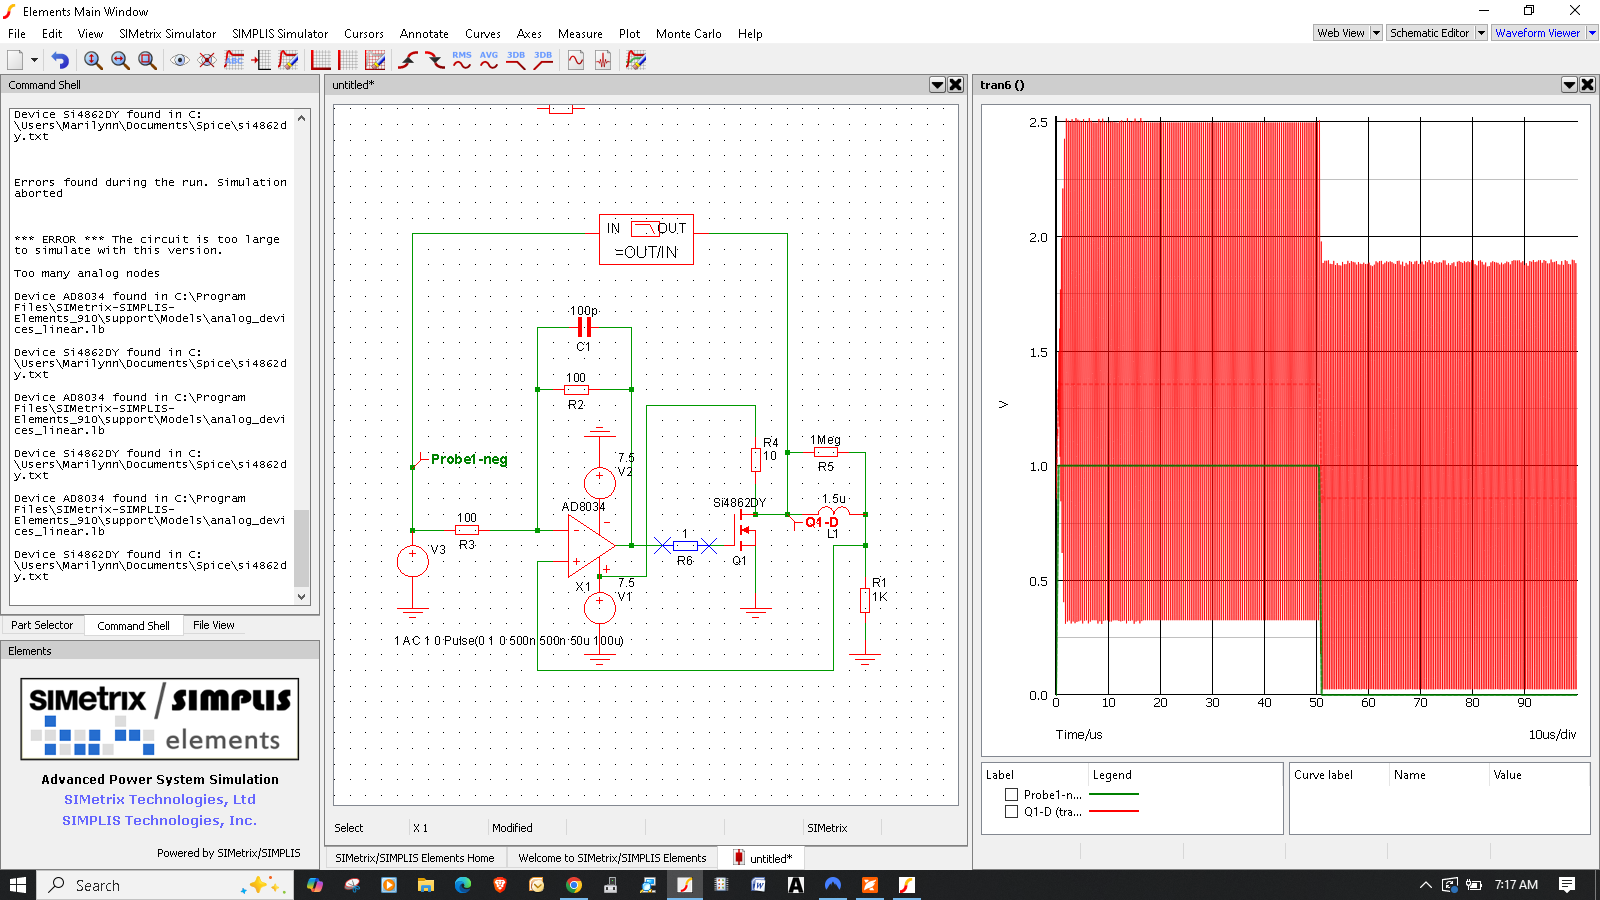Click Schematic Editor button
This screenshot has height=900, width=1600.
point(1430,33)
